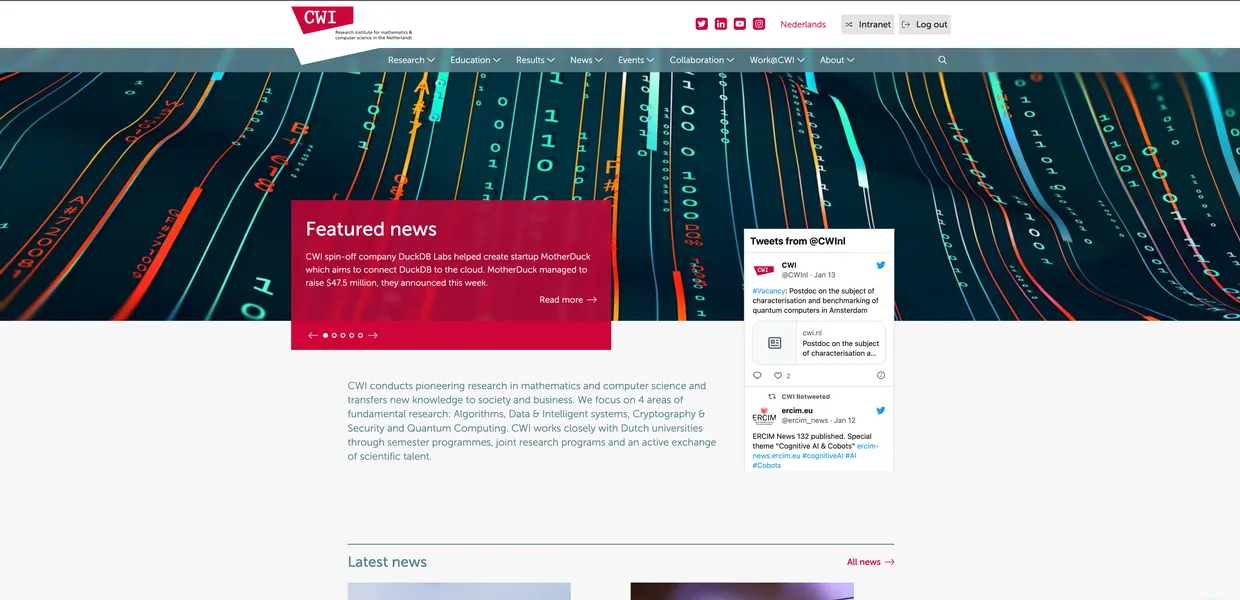Open the info icon on the tweet widget
Image resolution: width=1240 pixels, height=600 pixels.
click(880, 375)
